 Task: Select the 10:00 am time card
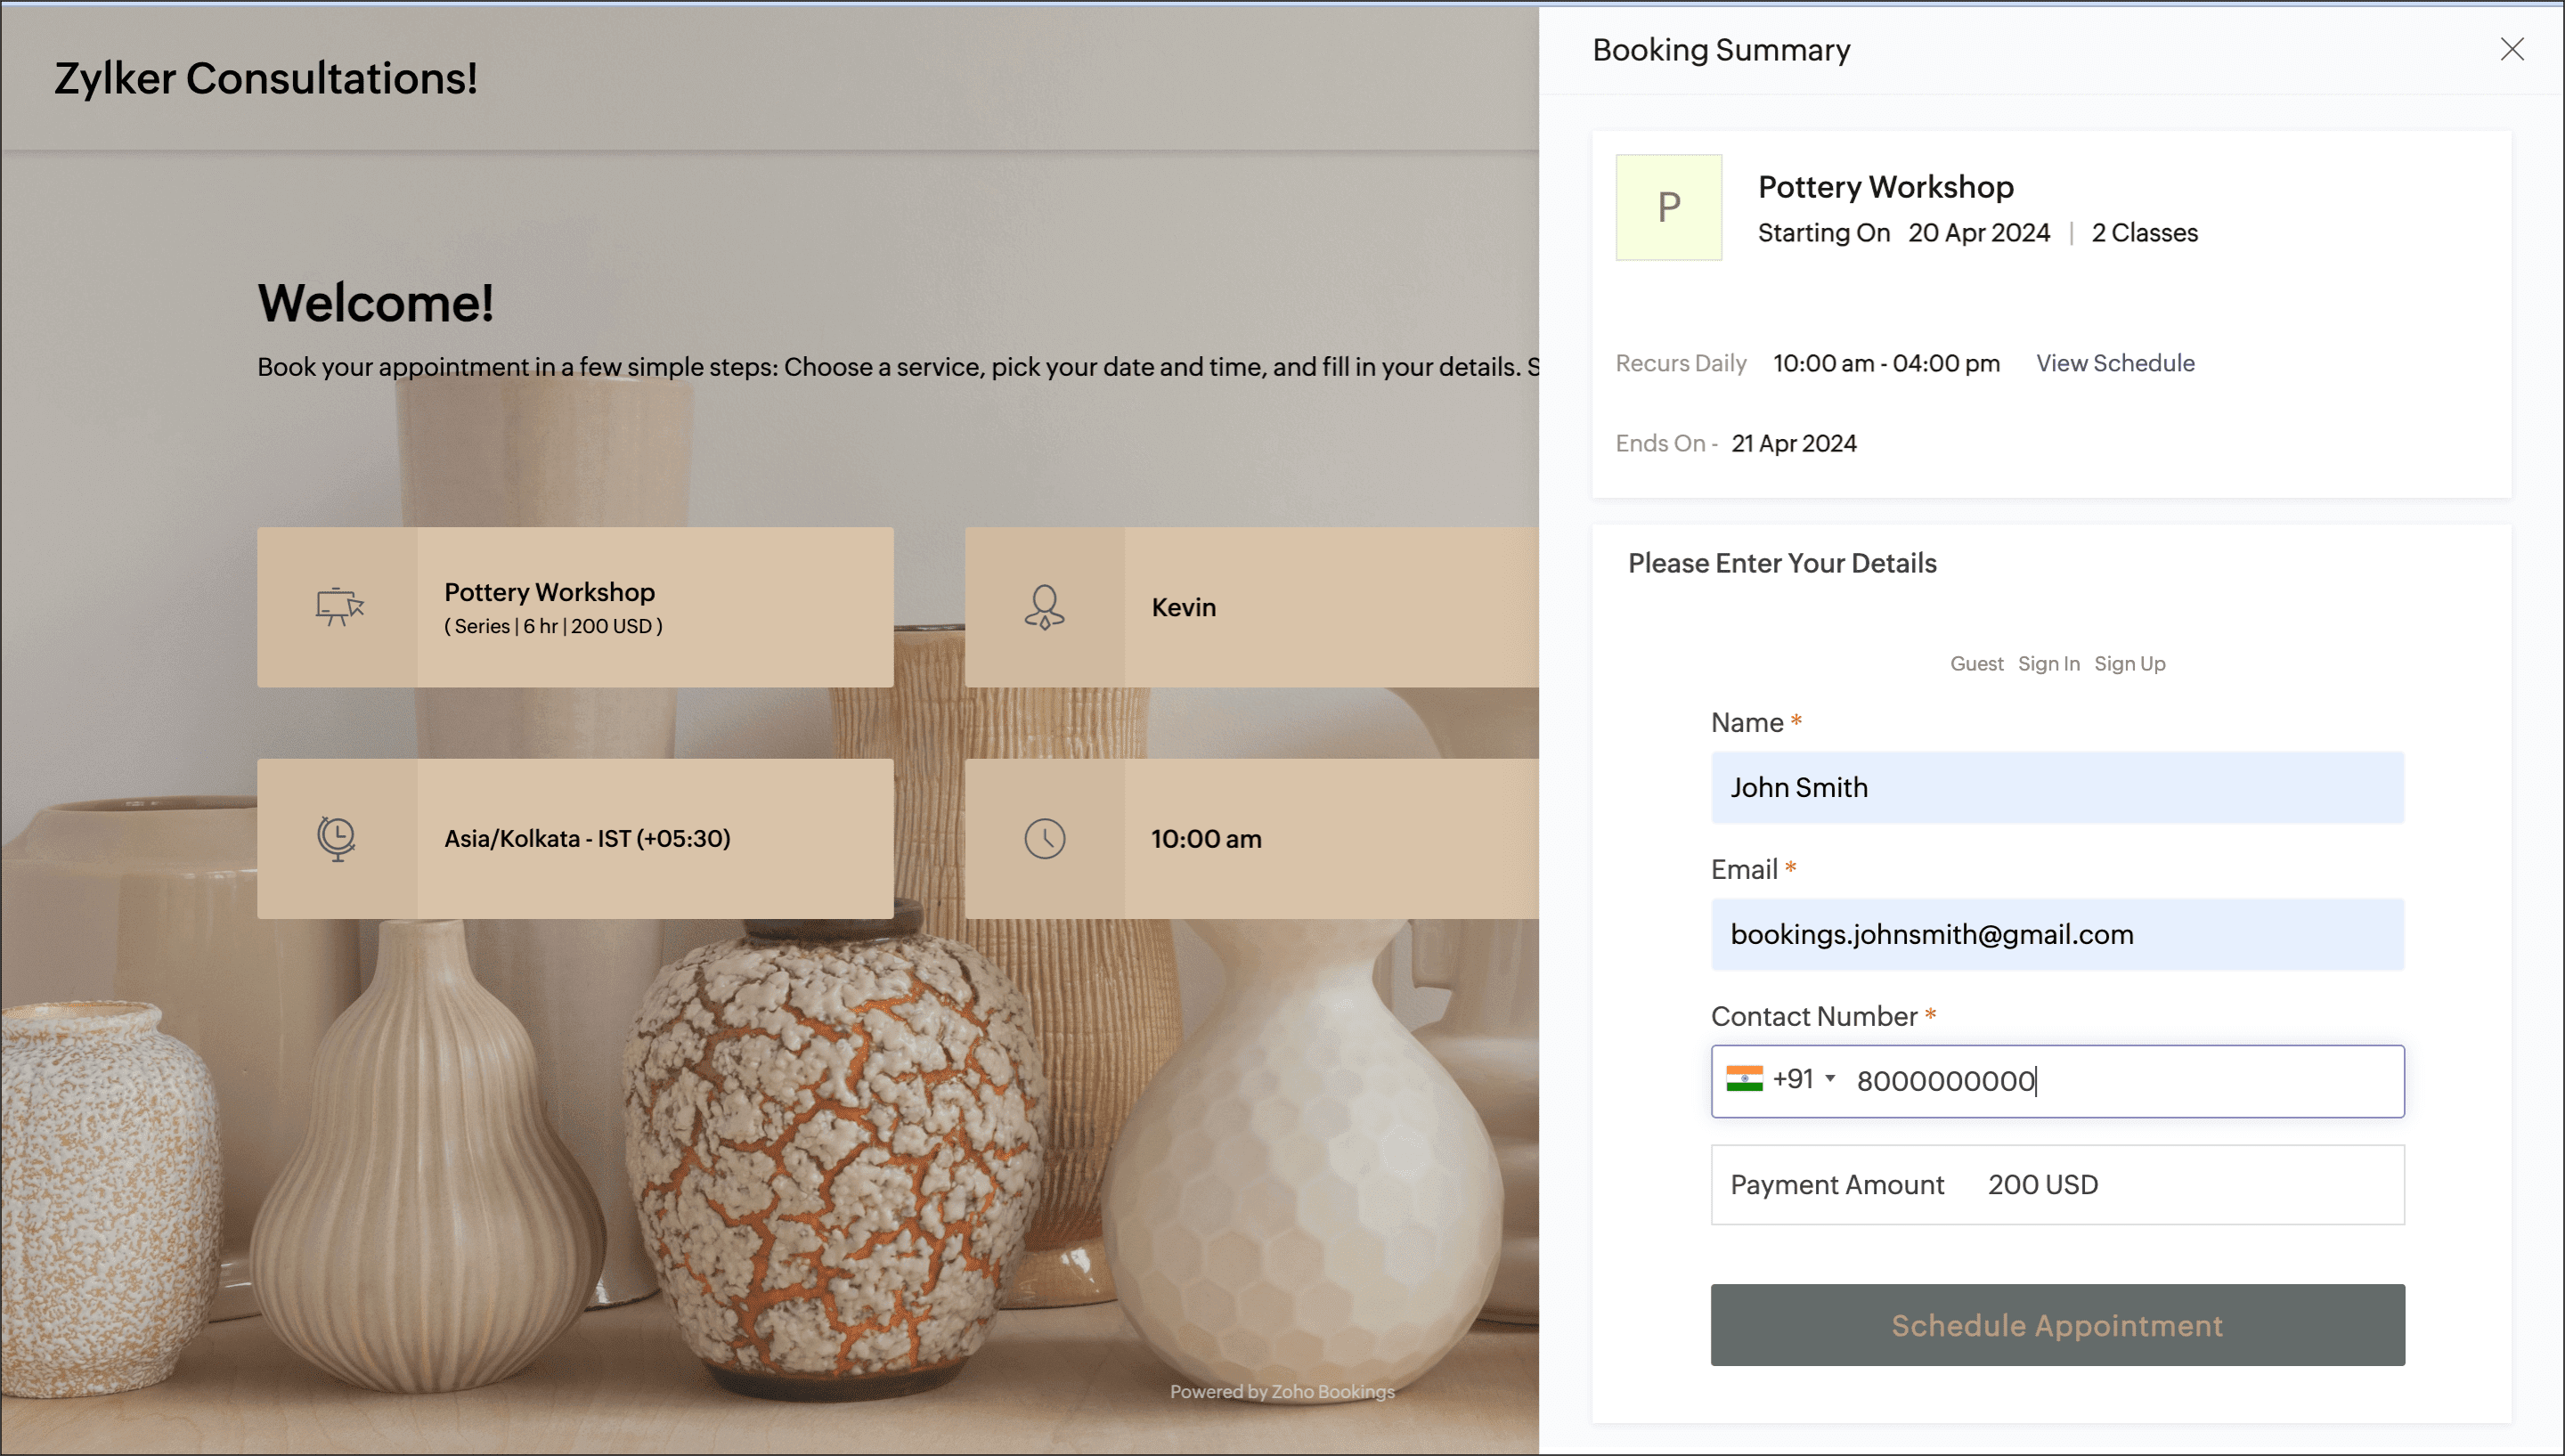1251,839
